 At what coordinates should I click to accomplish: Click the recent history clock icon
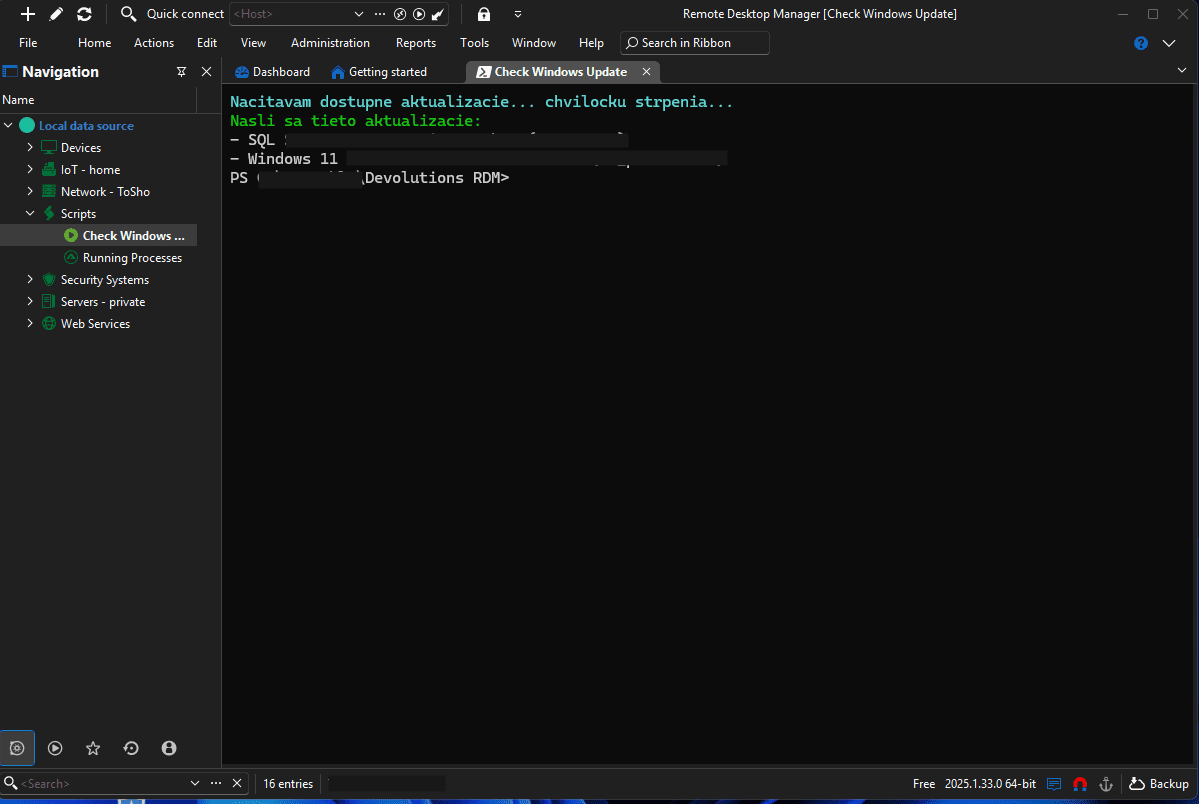(x=131, y=748)
